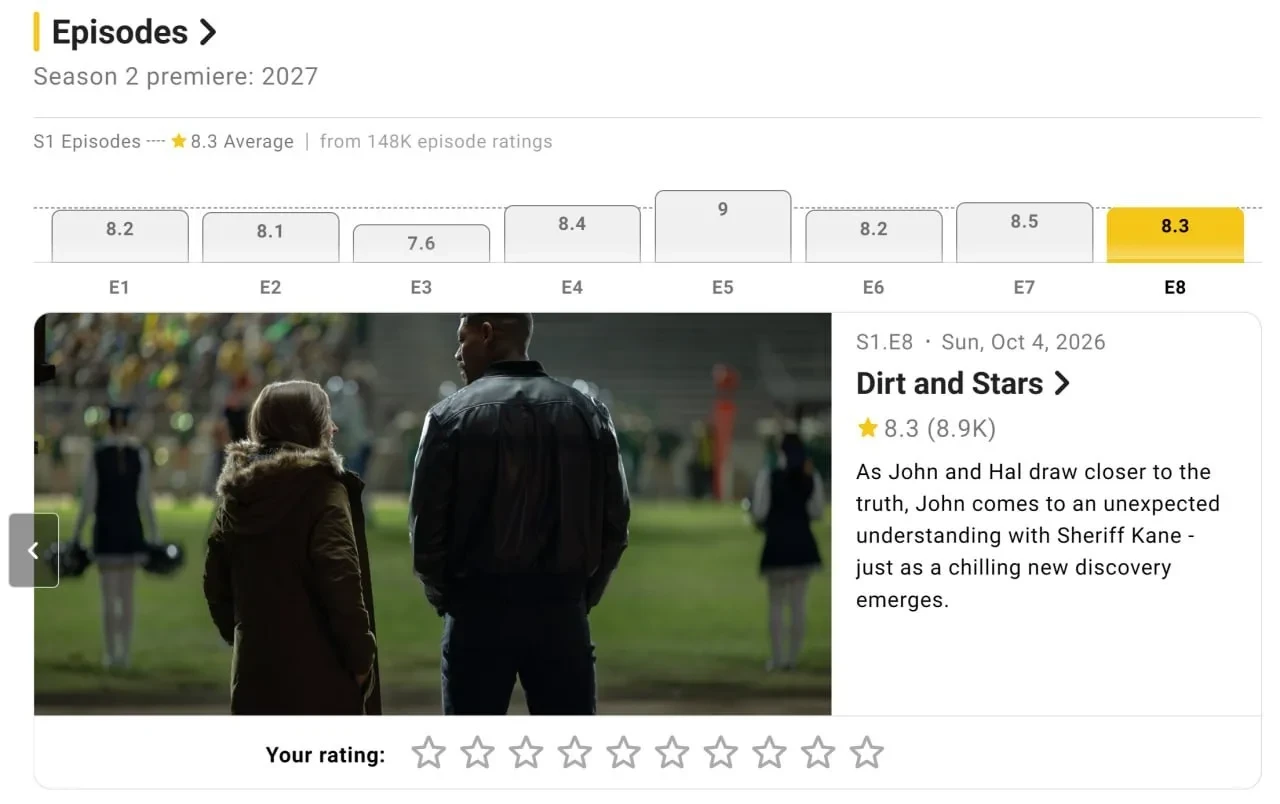
Task: Click the eighth rating star
Action: pos(769,753)
